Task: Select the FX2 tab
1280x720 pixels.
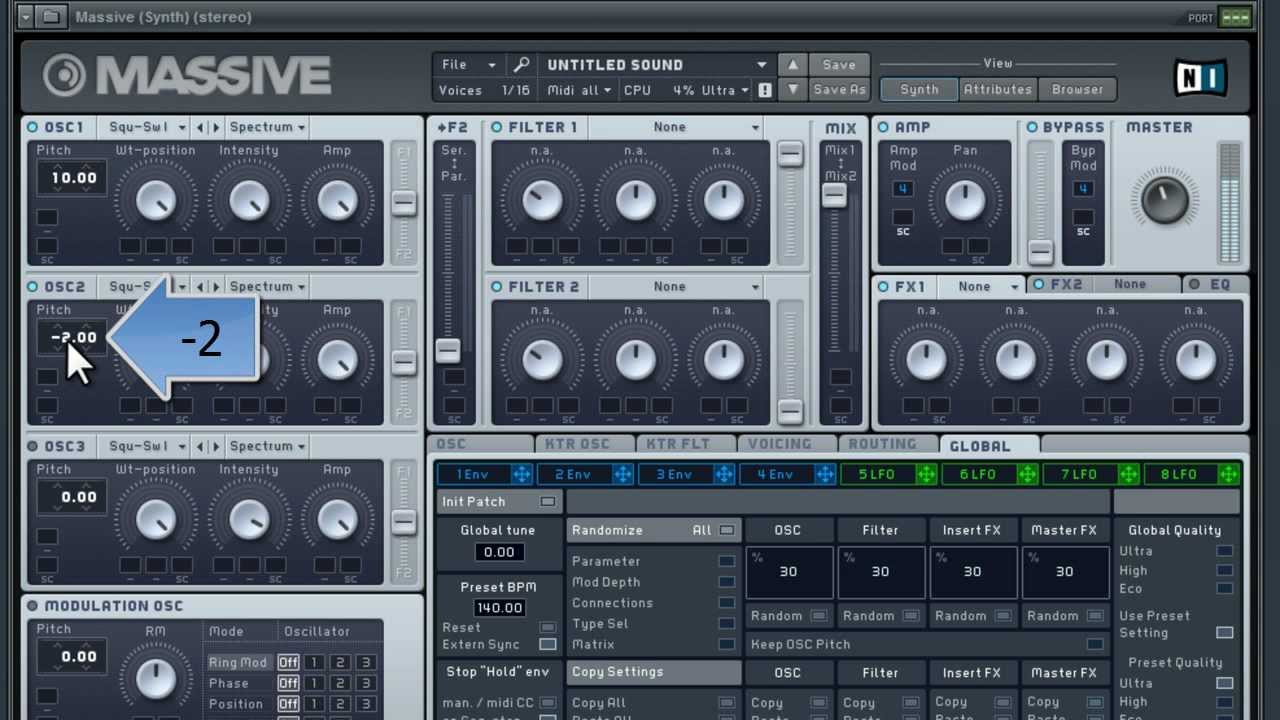Action: [x=1104, y=285]
